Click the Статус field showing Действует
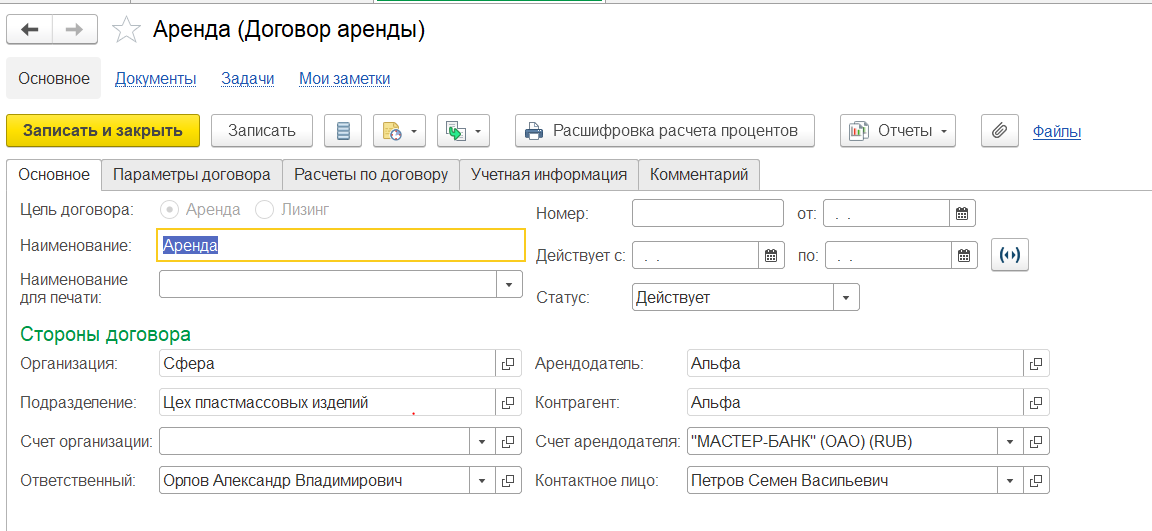Screen dimensions: 1152x531 [x=733, y=297]
